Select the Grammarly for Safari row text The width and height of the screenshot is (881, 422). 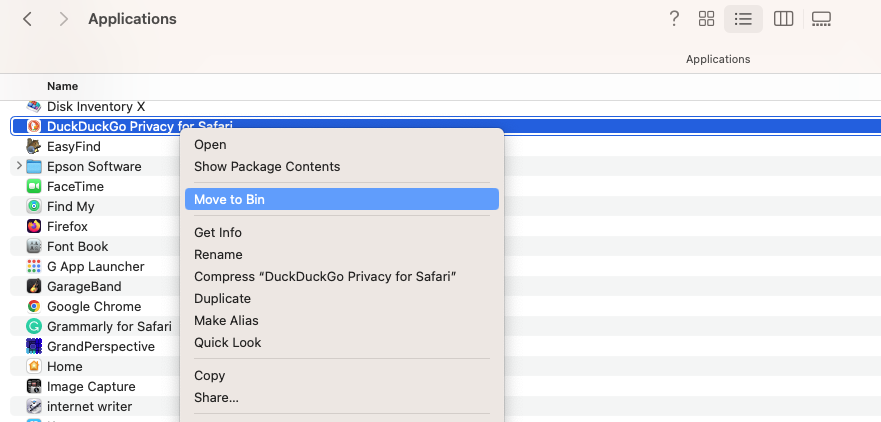(x=110, y=326)
